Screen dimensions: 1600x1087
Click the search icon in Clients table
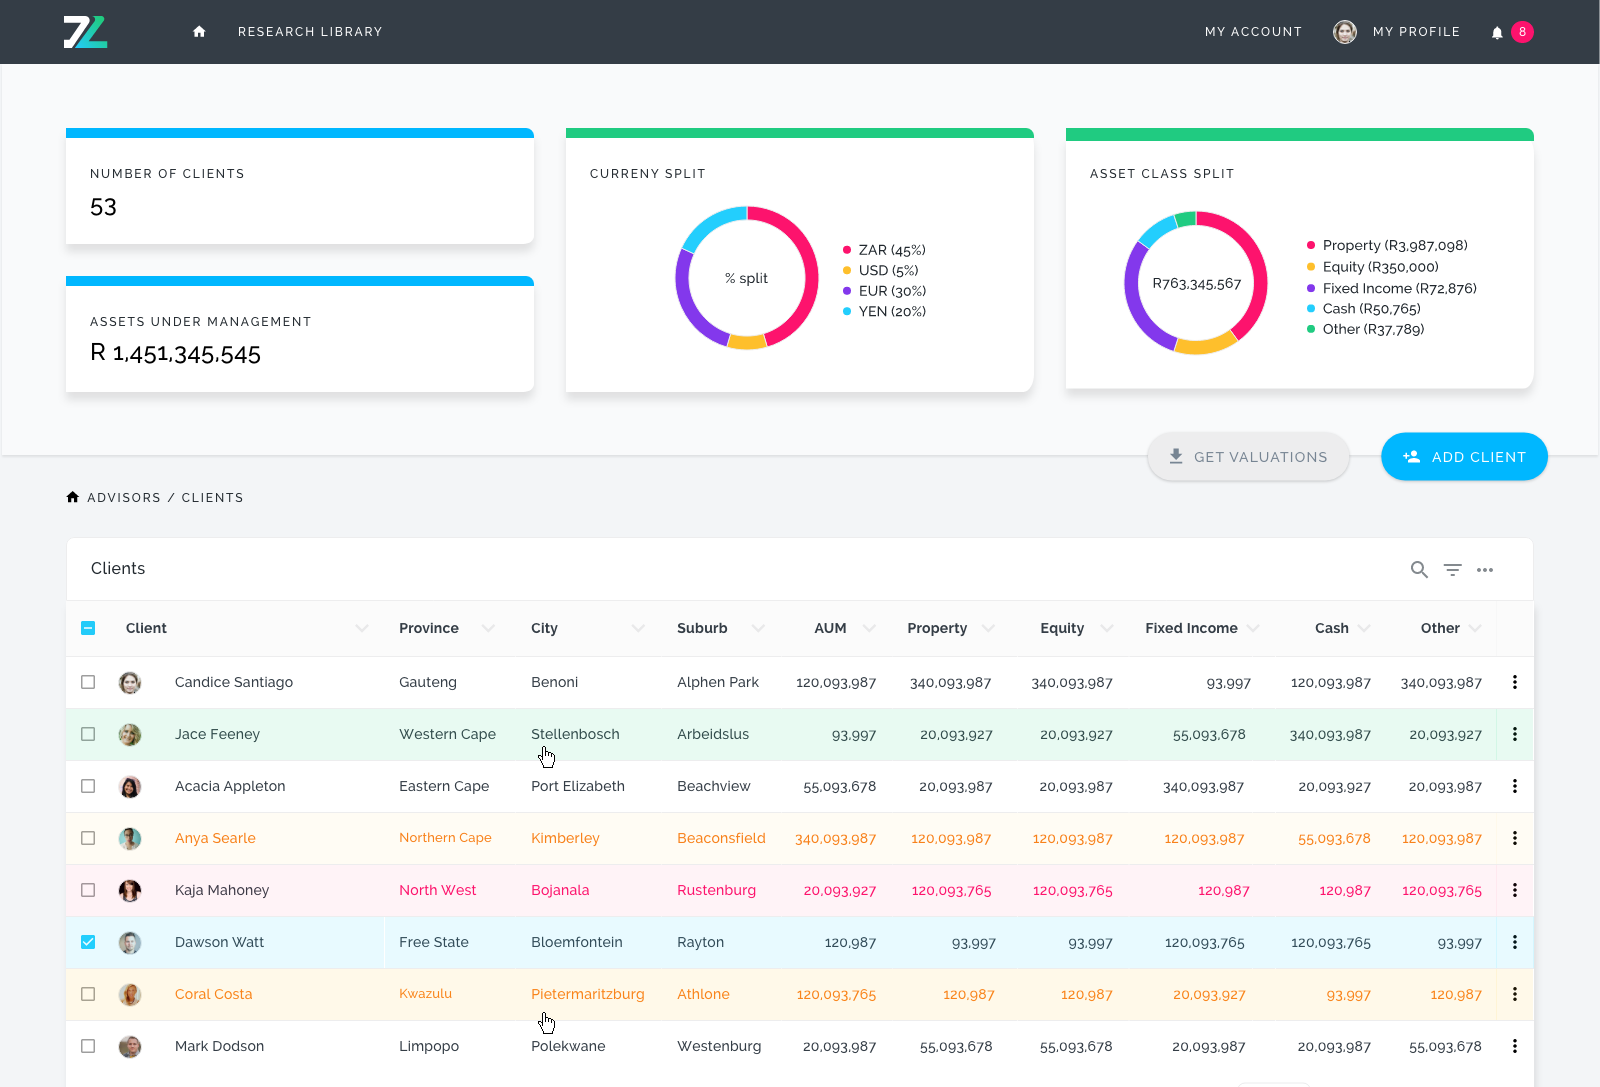(x=1419, y=570)
